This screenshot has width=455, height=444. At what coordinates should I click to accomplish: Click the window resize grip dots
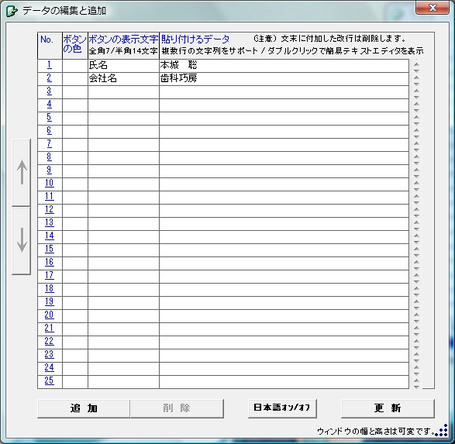tap(442, 430)
